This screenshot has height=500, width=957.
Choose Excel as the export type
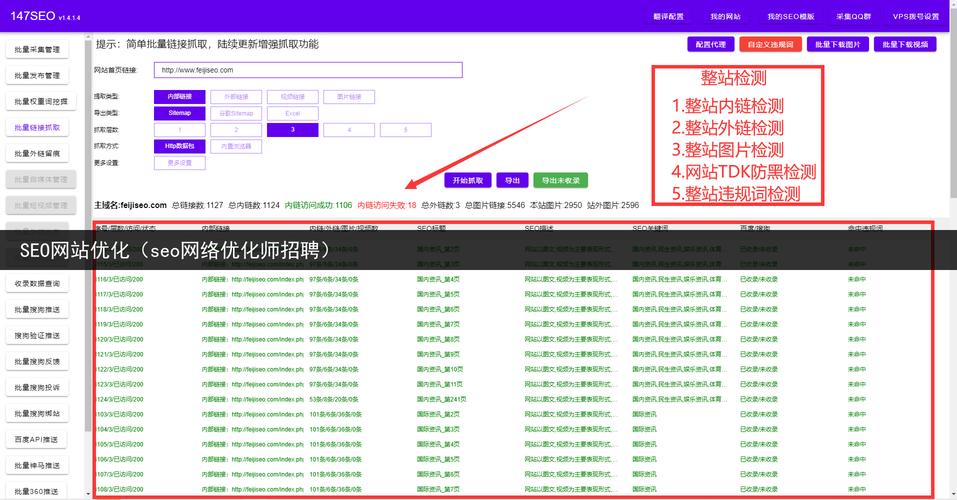coord(292,113)
